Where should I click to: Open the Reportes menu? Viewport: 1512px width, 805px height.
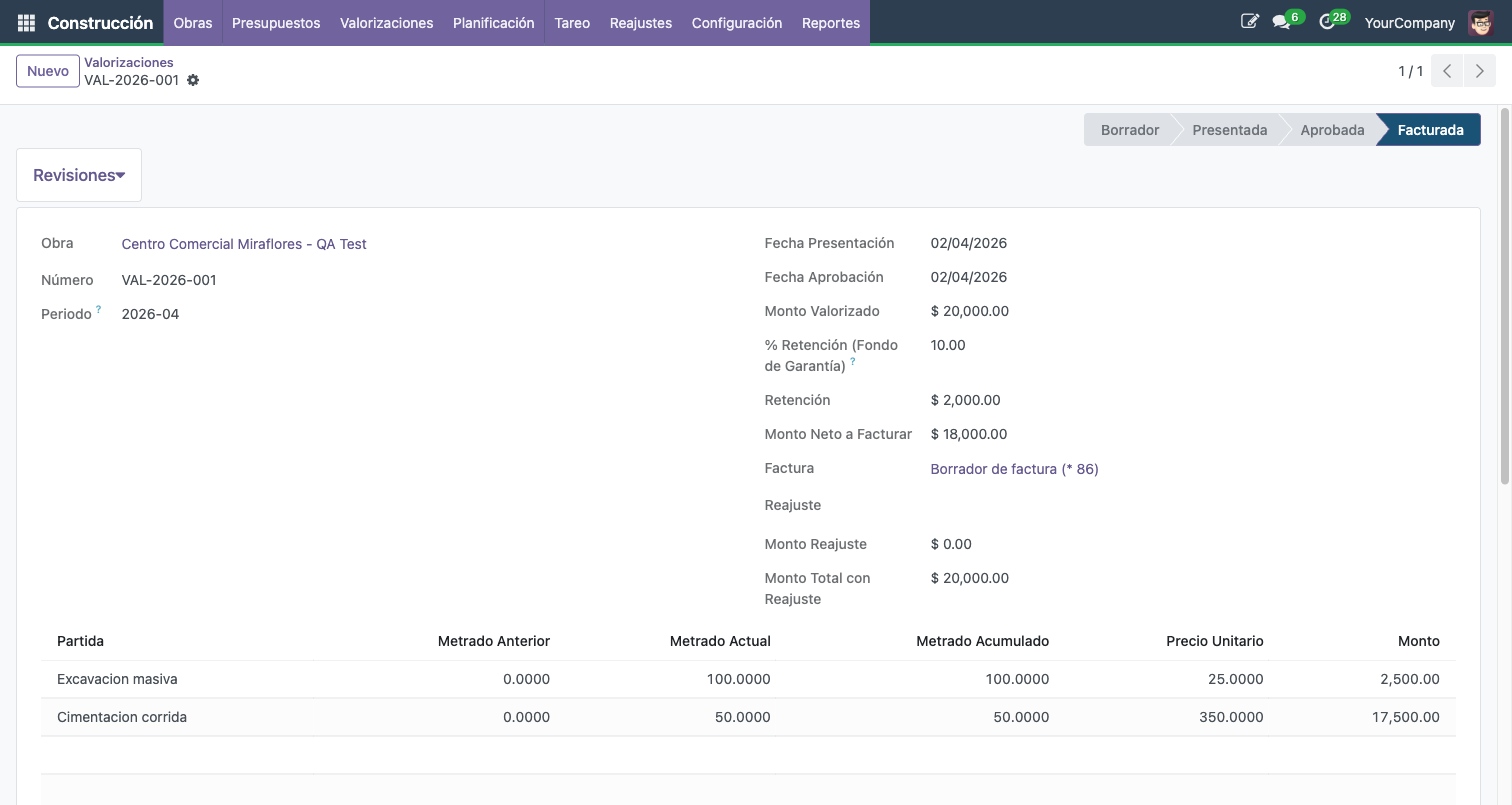coord(830,22)
